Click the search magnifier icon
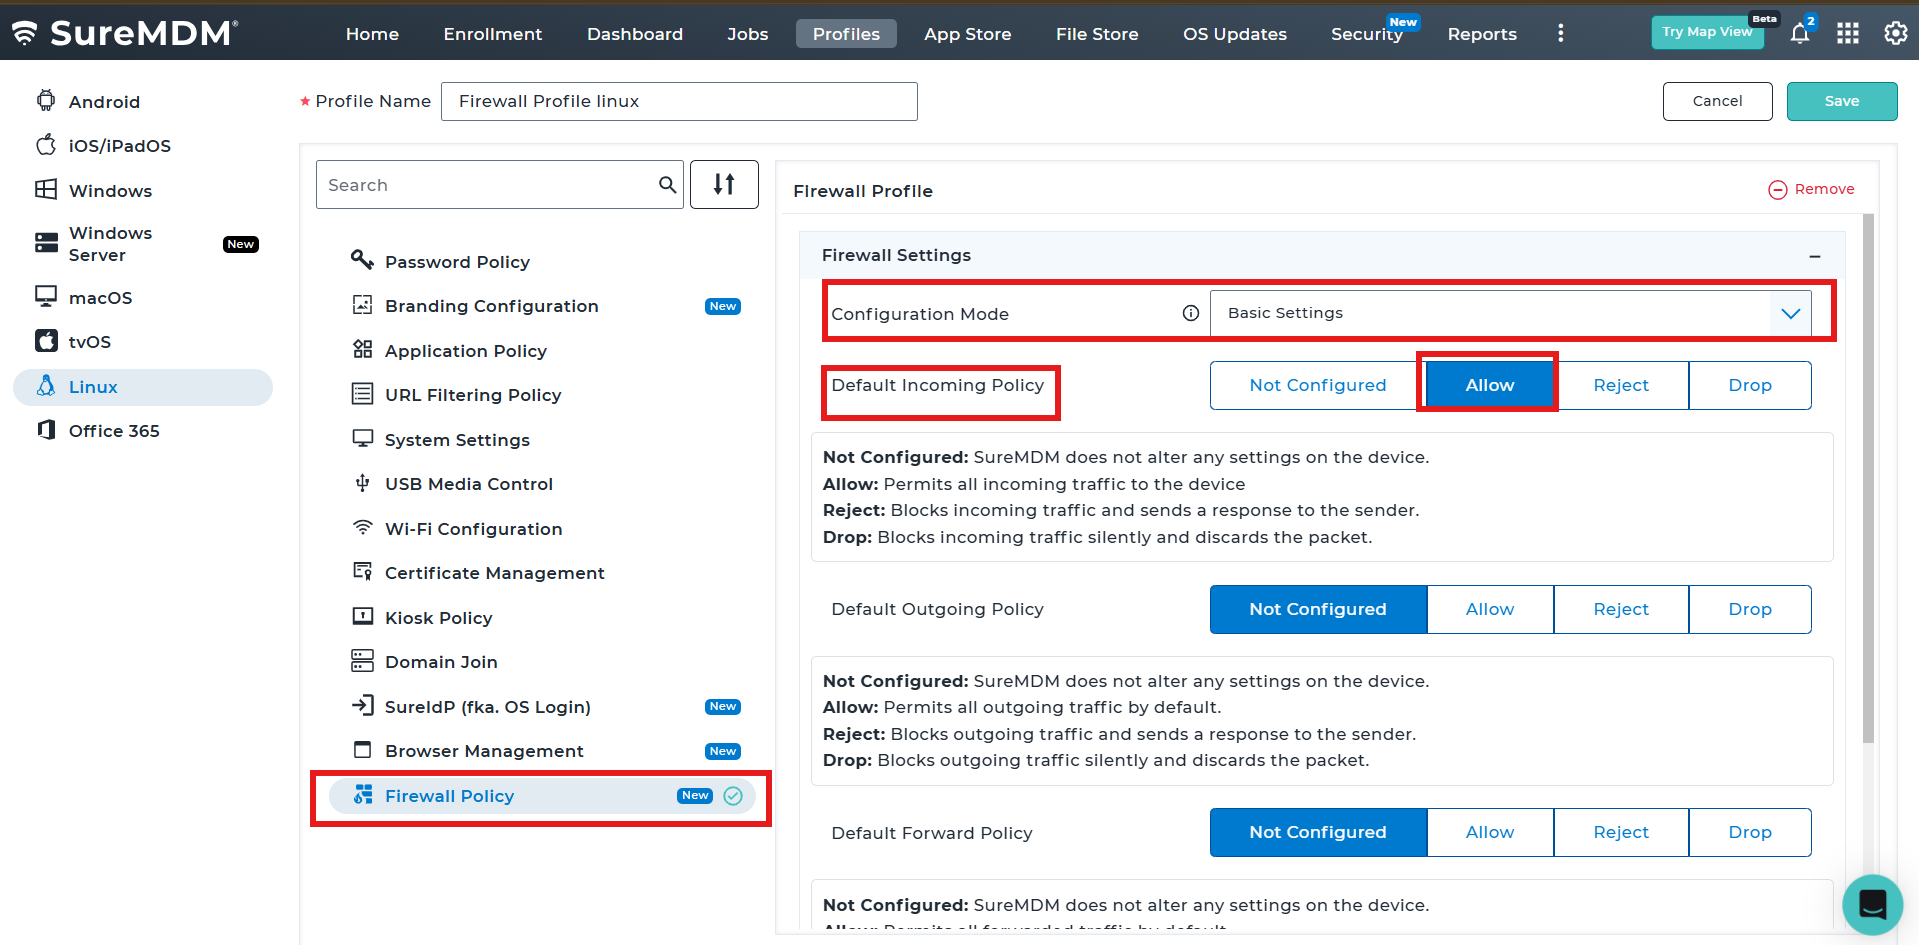1919x945 pixels. 667,184
